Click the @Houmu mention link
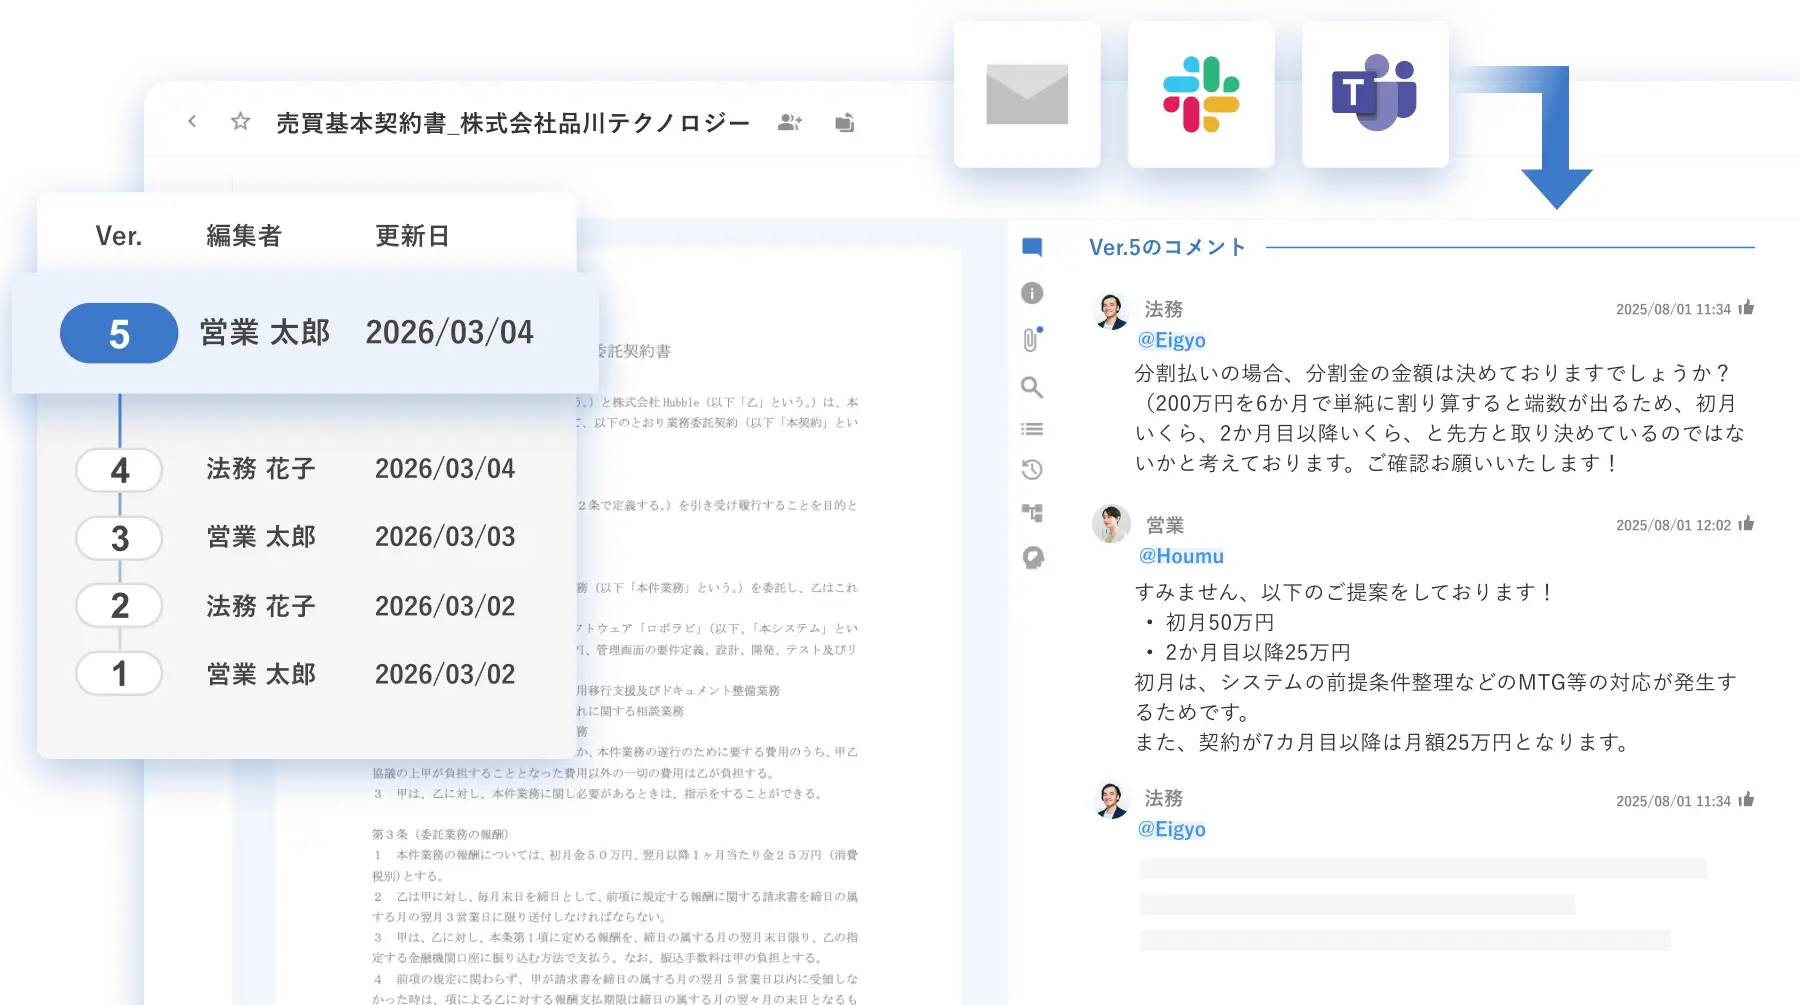 point(1181,556)
